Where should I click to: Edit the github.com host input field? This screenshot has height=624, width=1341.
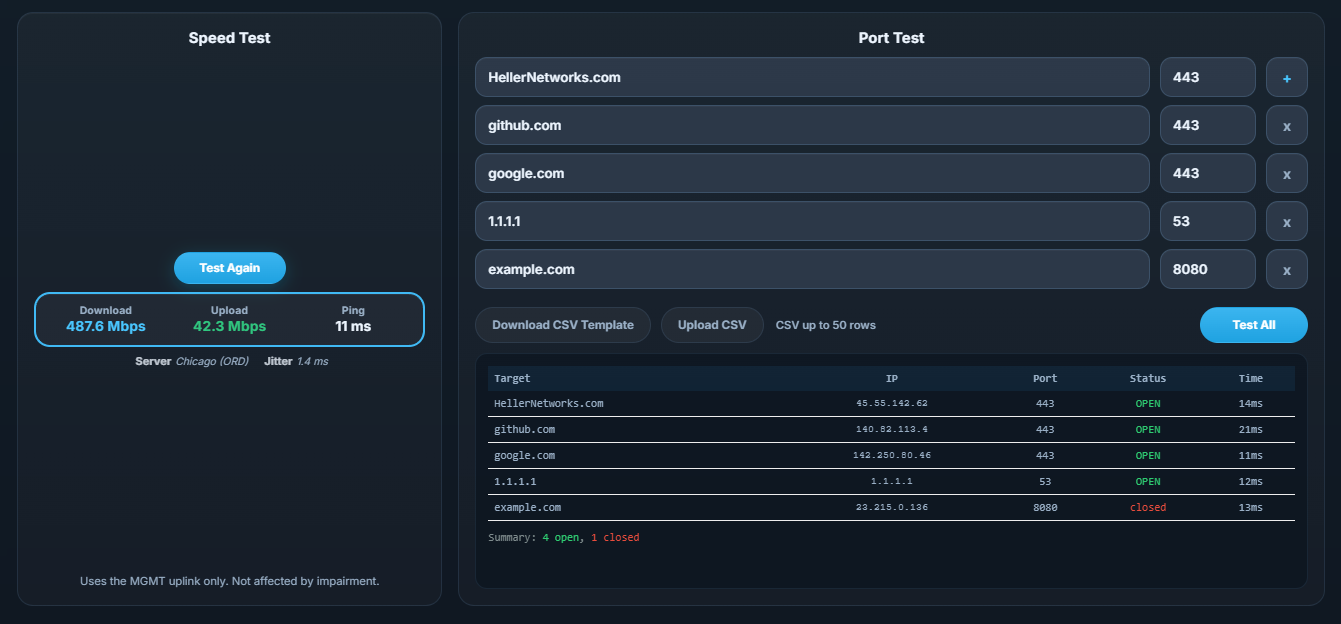pos(812,125)
